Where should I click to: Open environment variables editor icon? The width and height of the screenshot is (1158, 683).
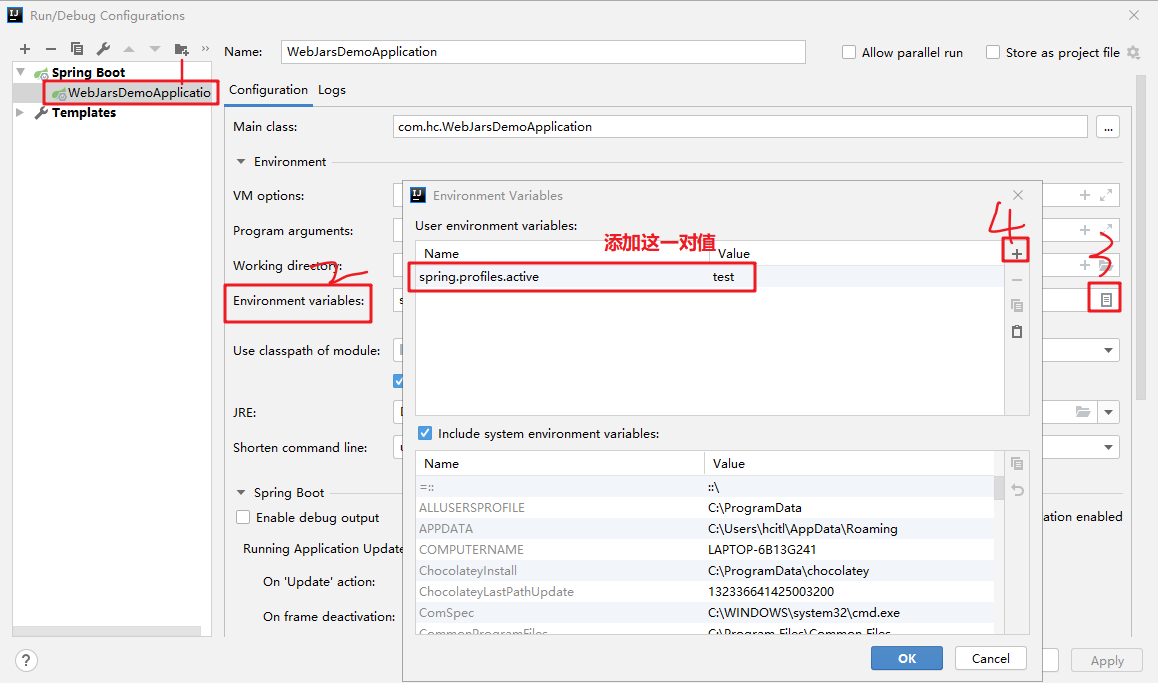point(1106,300)
